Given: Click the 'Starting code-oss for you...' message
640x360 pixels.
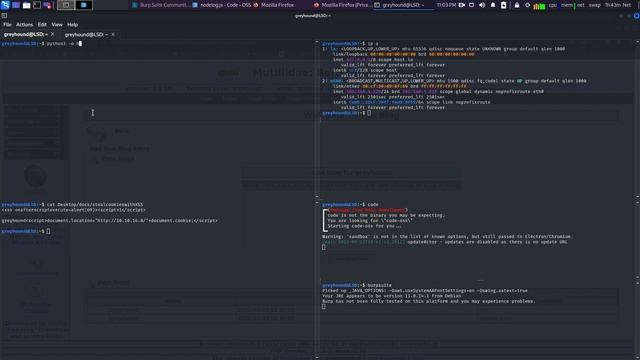Looking at the screenshot, I should click(364, 226).
